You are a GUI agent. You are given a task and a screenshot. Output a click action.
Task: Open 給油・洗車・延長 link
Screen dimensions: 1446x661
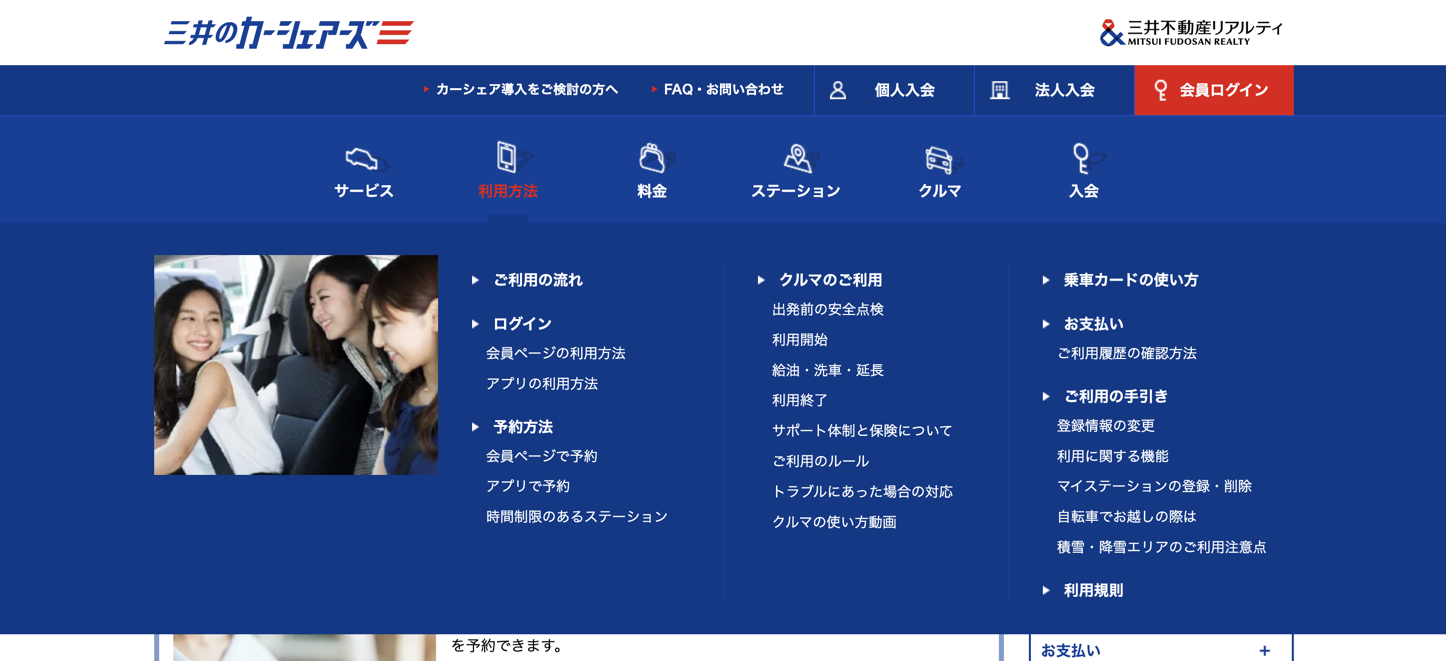(x=828, y=371)
